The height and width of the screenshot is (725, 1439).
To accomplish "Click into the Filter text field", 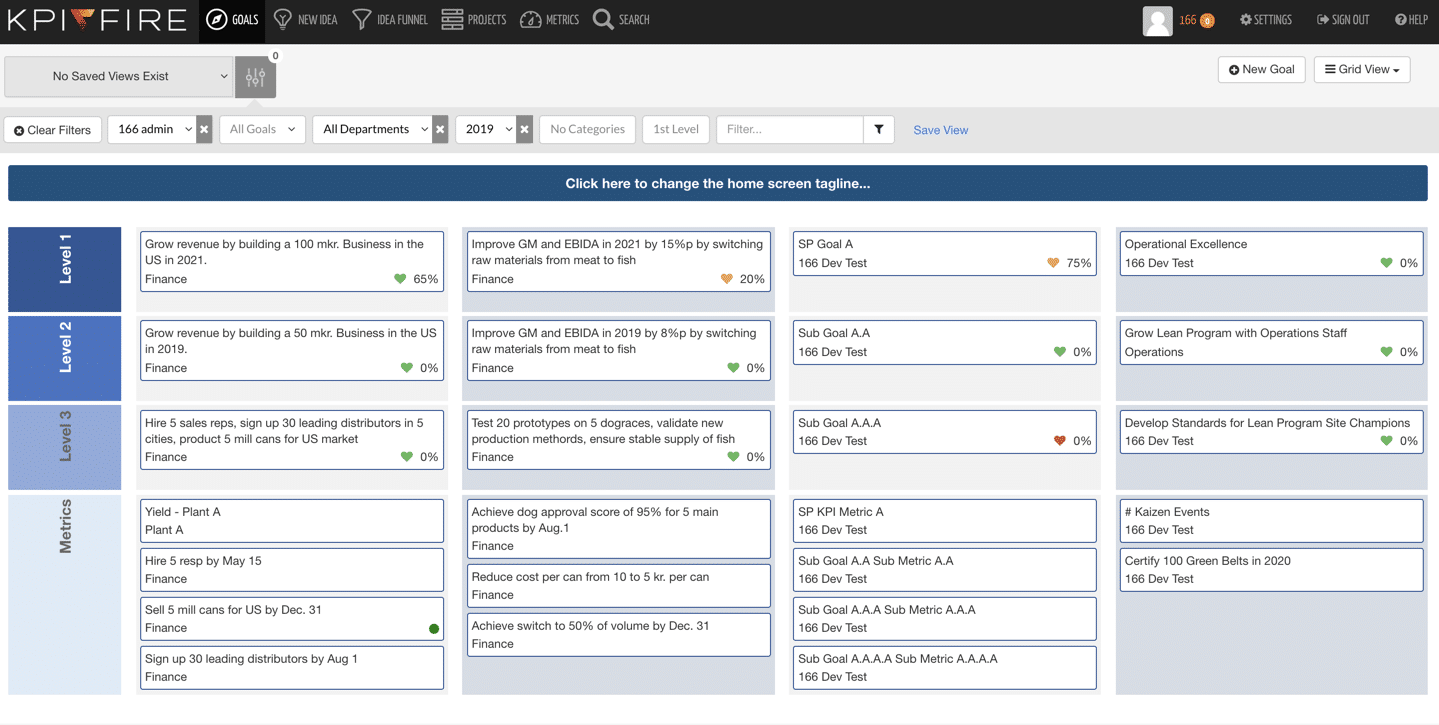I will coord(789,130).
